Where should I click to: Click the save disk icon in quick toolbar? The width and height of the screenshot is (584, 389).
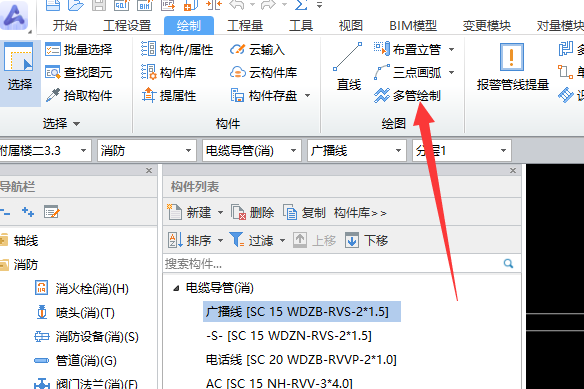(99, 5)
